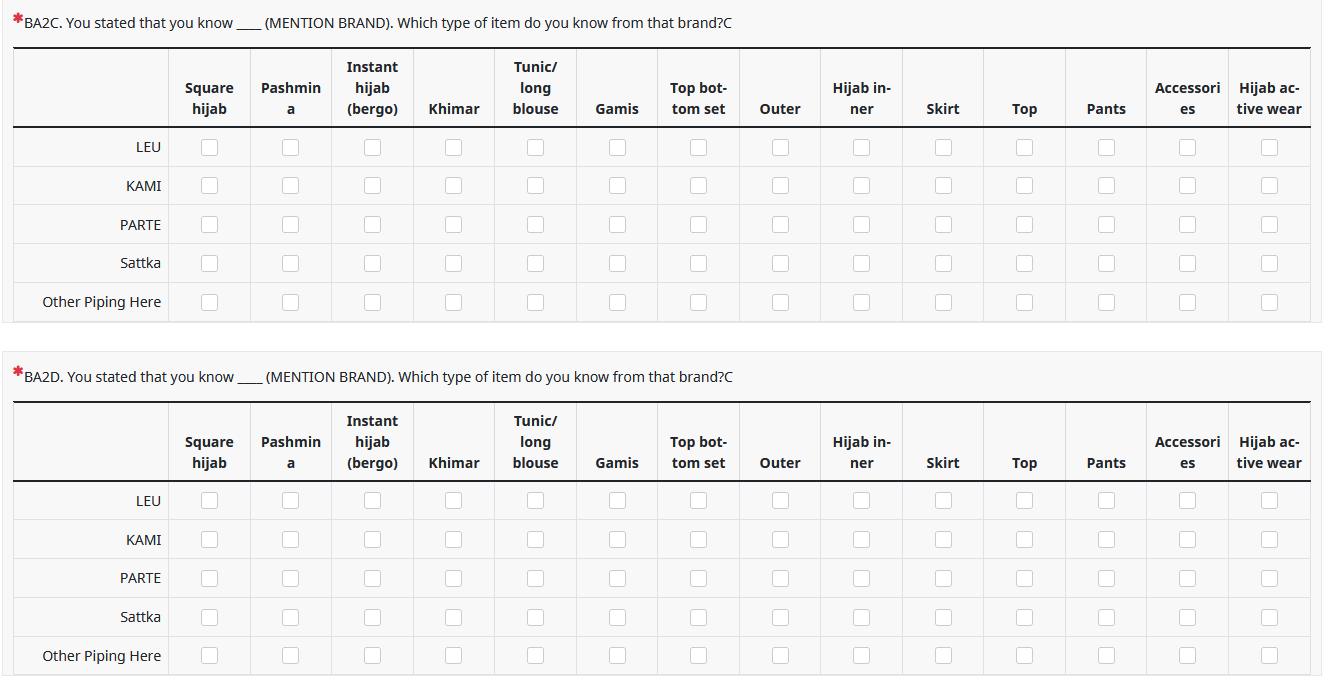The image size is (1331, 682).
Task: Select KAMI Hijab active wear in BA2D
Action: [x=1269, y=539]
